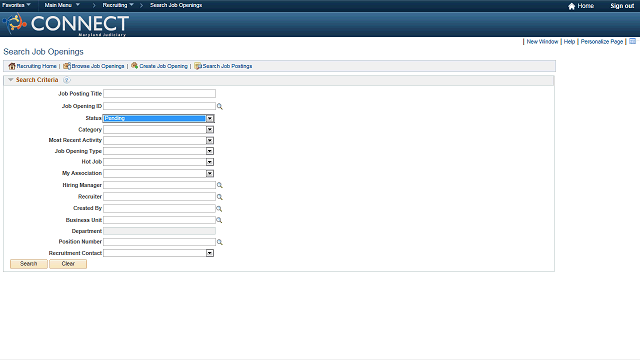The image size is (640, 360).
Task: Click the Recruiter input field
Action: 159,197
